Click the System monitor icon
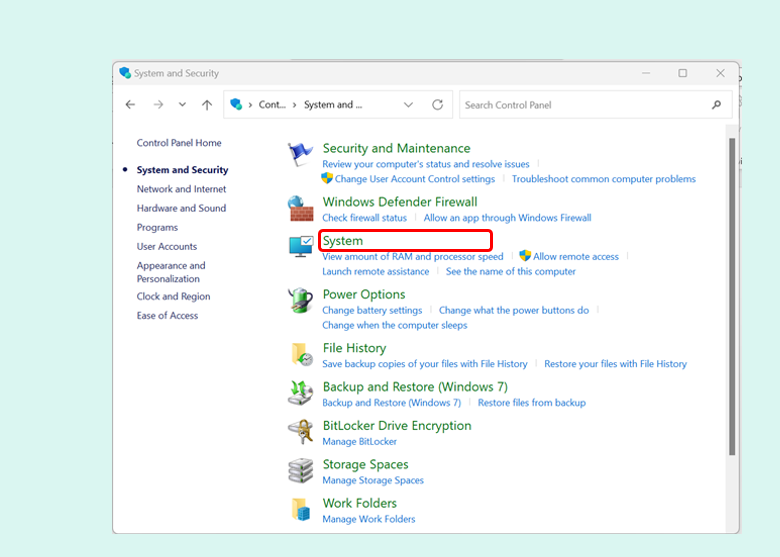This screenshot has height=557, width=780. 300,246
